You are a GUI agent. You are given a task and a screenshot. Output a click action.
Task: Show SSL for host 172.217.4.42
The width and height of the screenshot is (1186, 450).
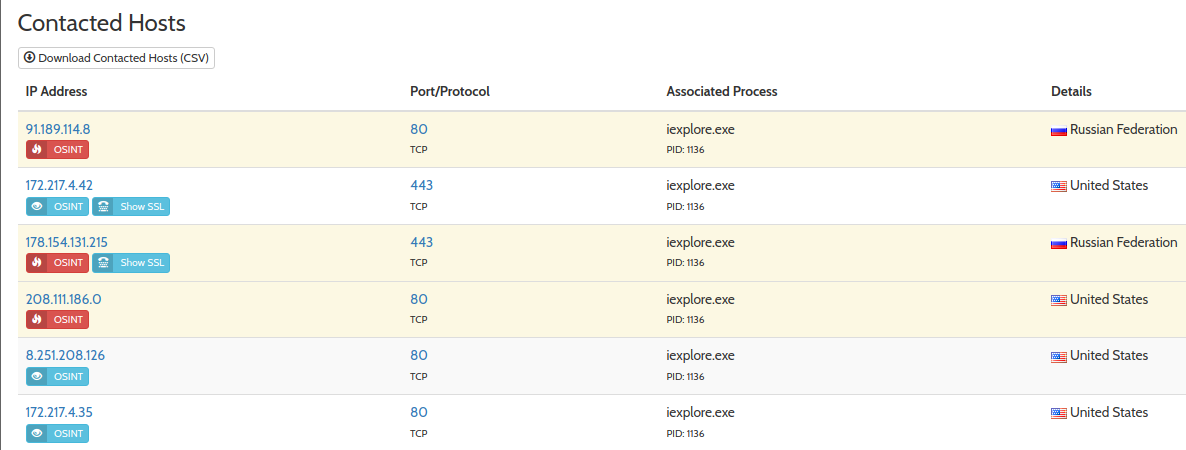point(131,207)
